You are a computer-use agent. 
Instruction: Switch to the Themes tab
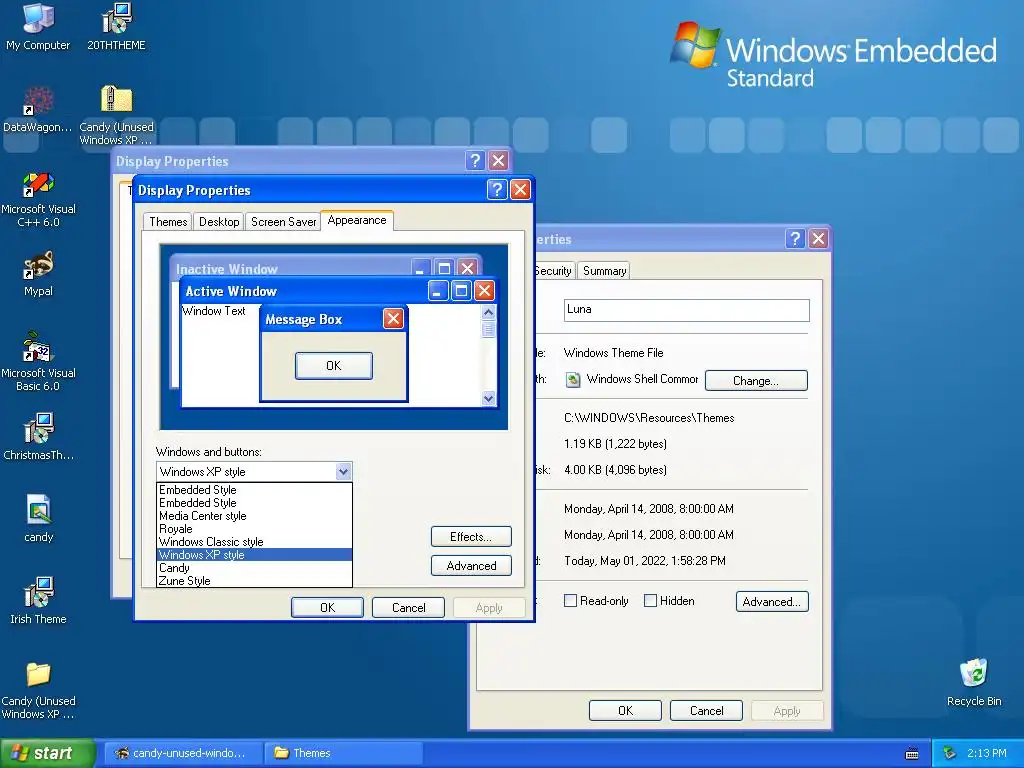[x=168, y=222]
